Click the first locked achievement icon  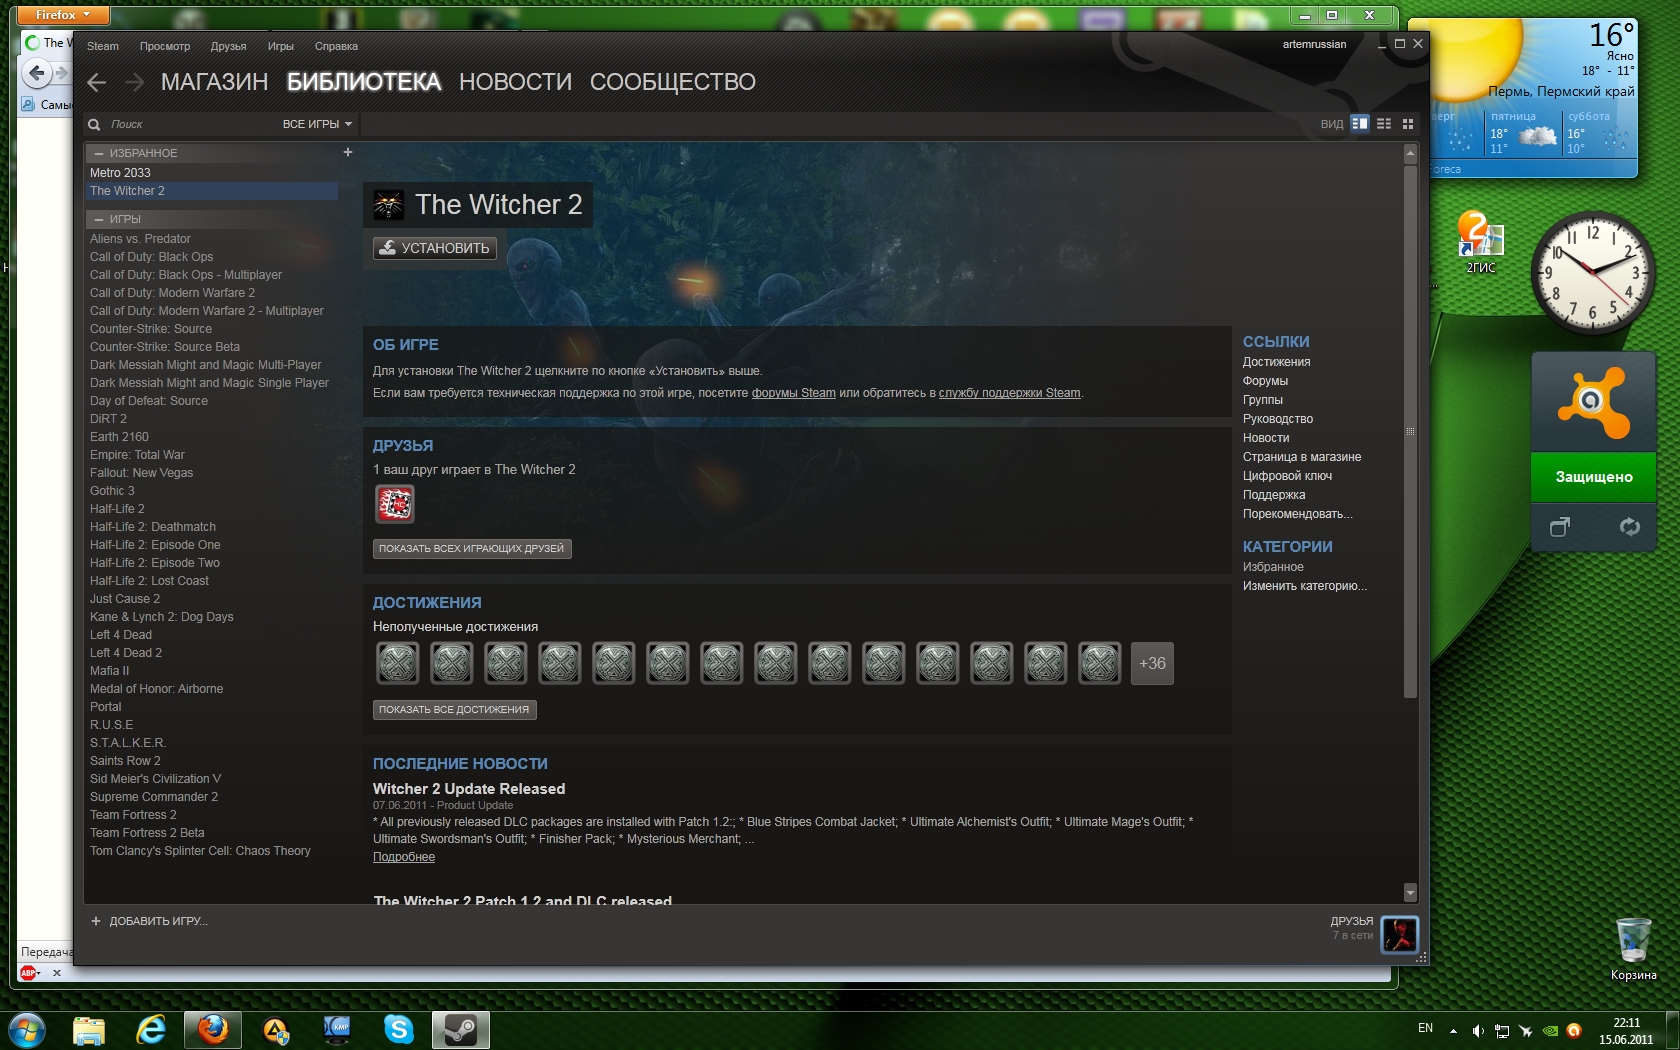398,663
